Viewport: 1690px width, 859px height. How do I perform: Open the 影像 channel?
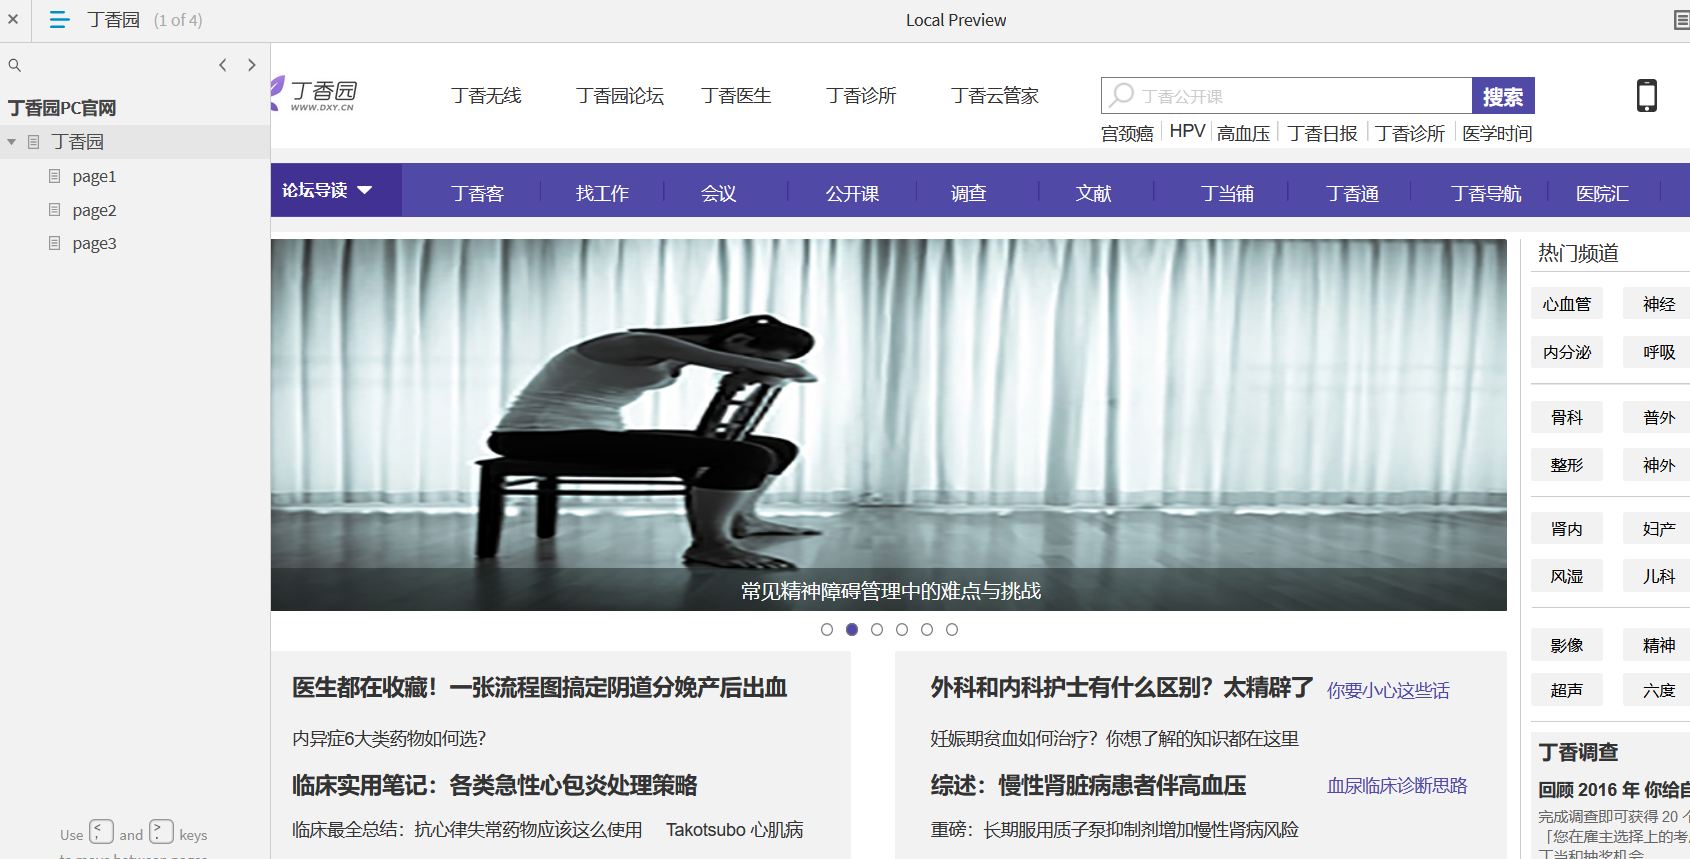click(x=1567, y=645)
